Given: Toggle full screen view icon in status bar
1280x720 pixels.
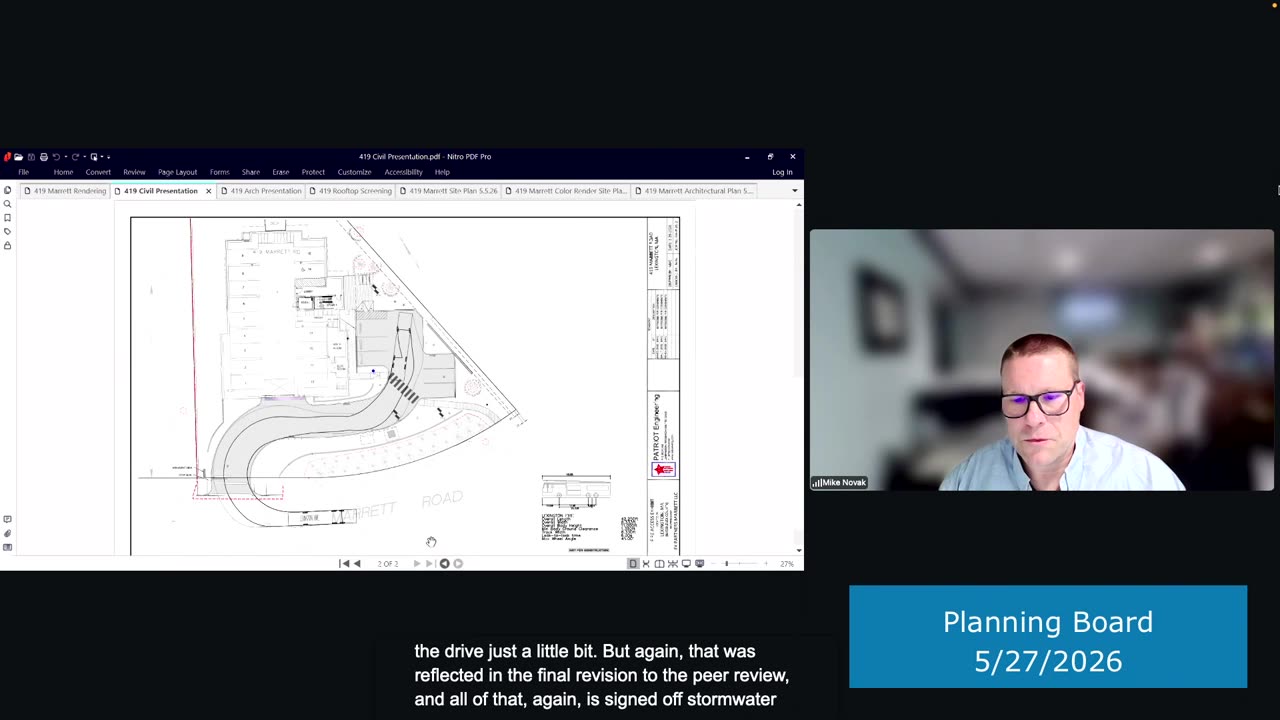Looking at the screenshot, I should [686, 564].
